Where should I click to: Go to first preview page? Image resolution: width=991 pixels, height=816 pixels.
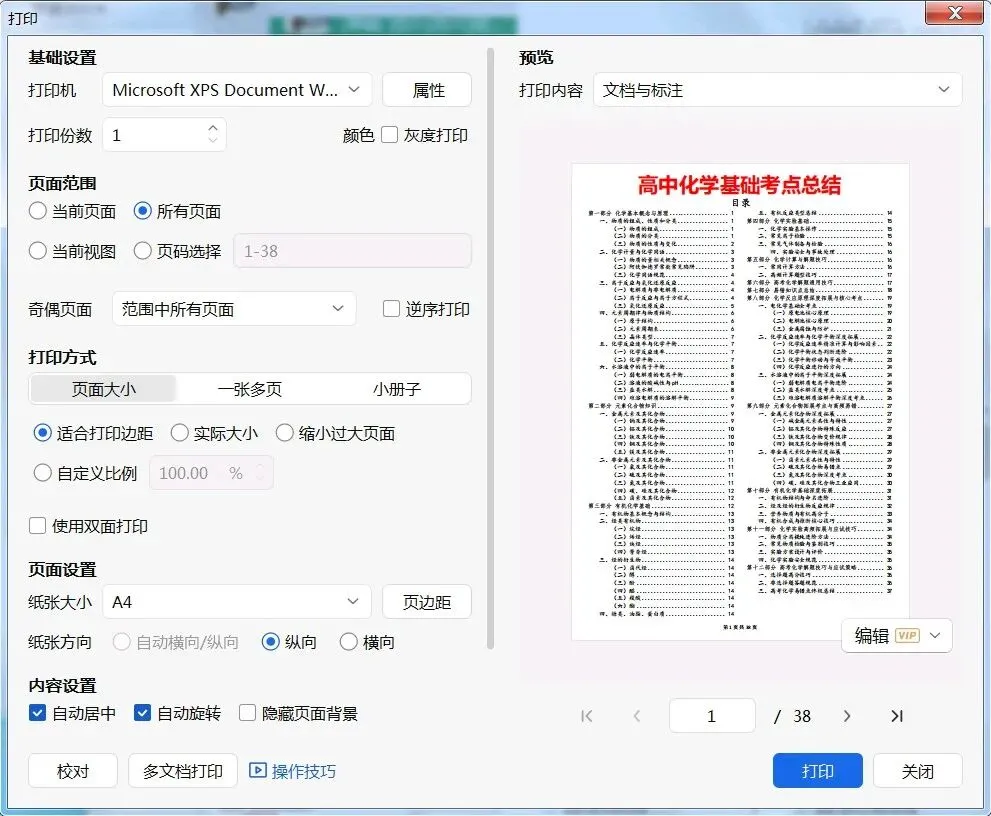587,716
